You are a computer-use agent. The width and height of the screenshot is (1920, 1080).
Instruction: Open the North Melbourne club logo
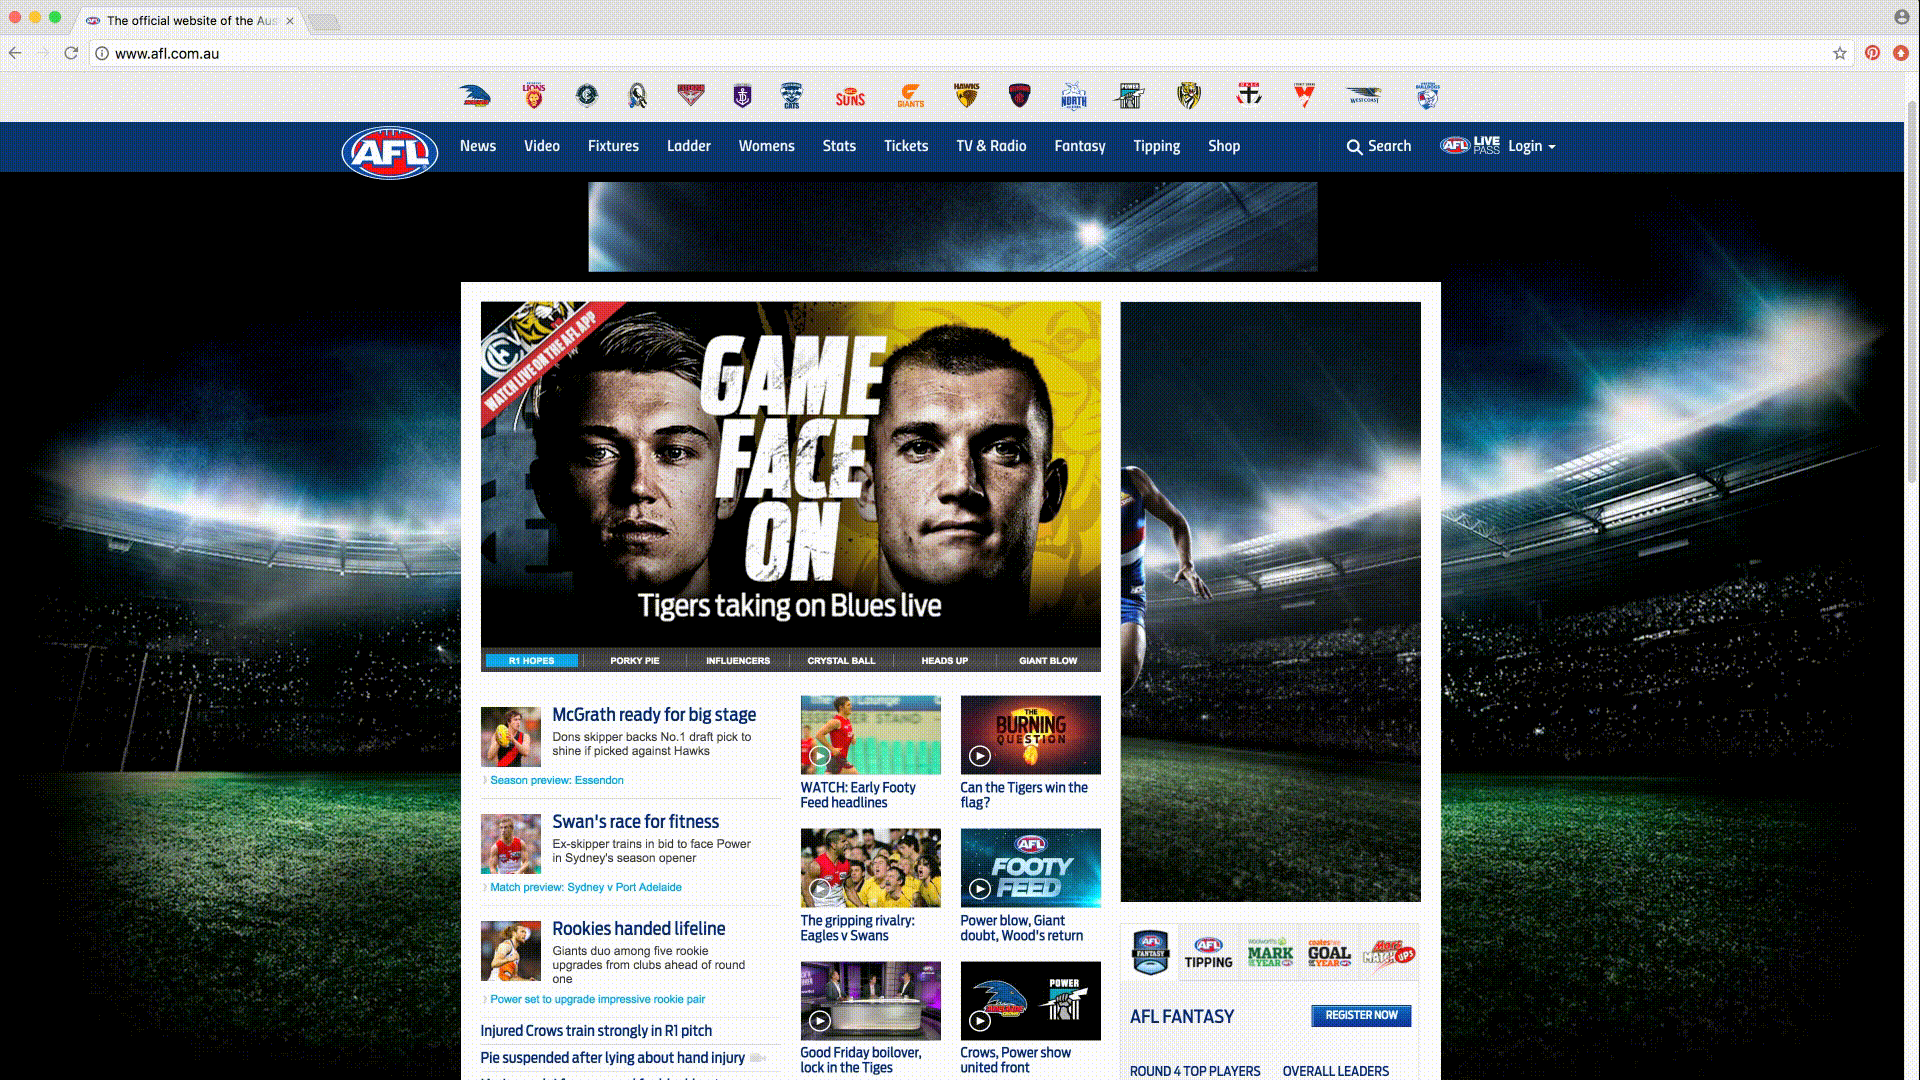[x=1073, y=96]
